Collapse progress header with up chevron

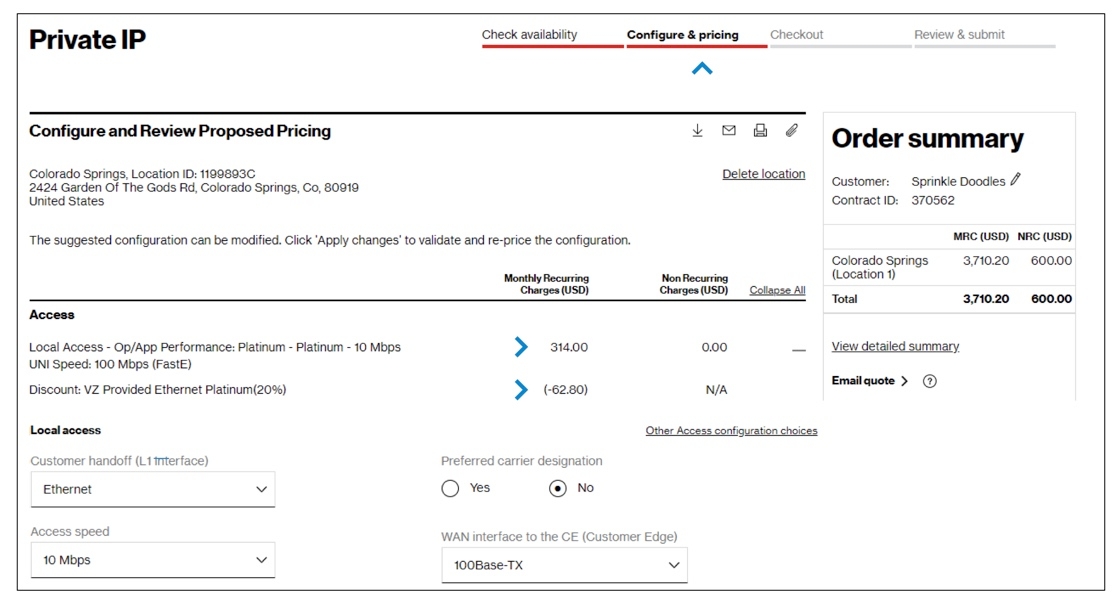pyautogui.click(x=702, y=69)
